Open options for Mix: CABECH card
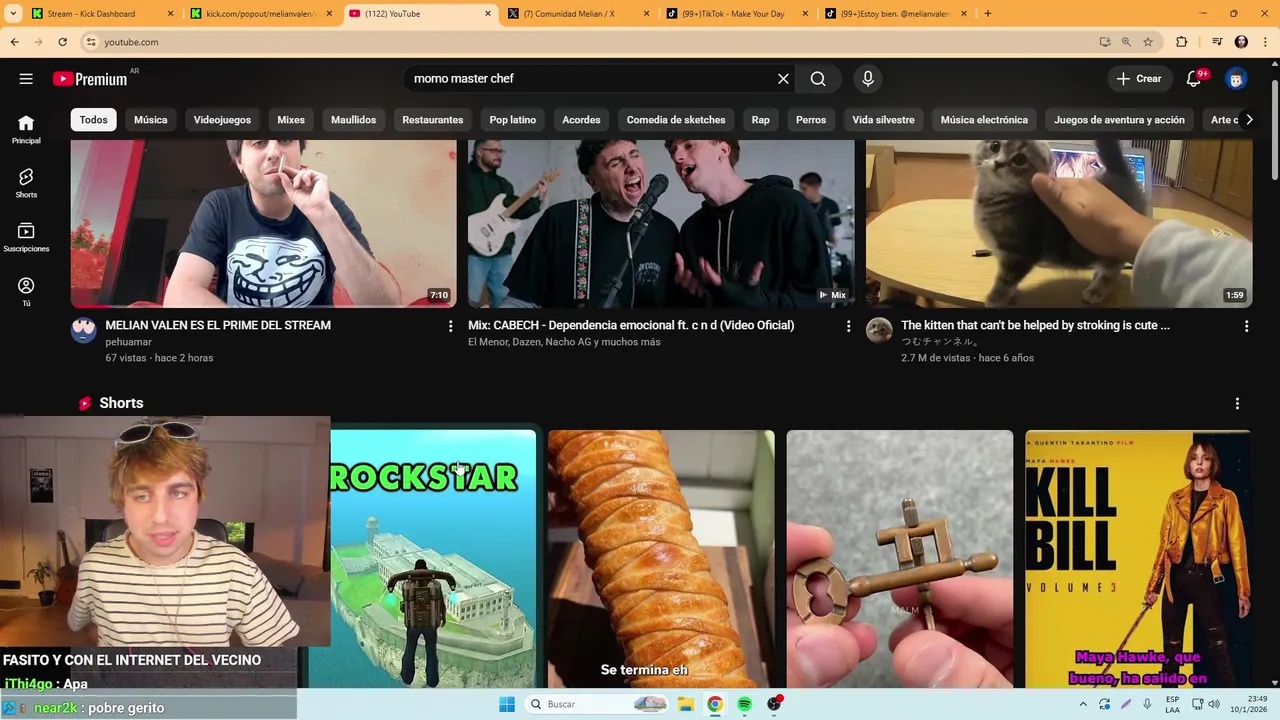1280x720 pixels. pos(848,326)
